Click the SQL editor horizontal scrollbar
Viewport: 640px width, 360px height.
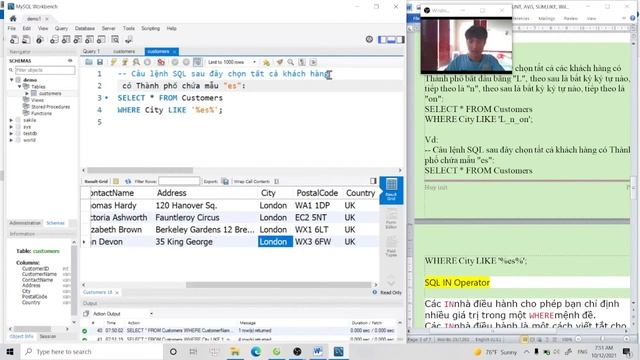(x=140, y=170)
